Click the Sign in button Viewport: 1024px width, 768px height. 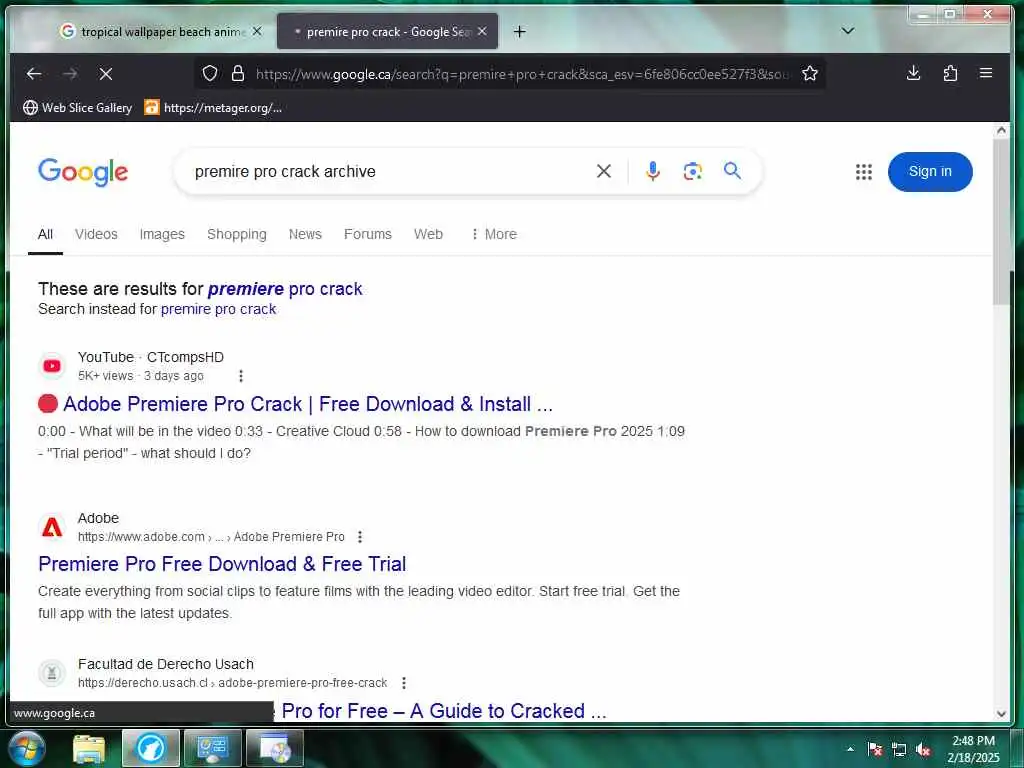(x=930, y=172)
